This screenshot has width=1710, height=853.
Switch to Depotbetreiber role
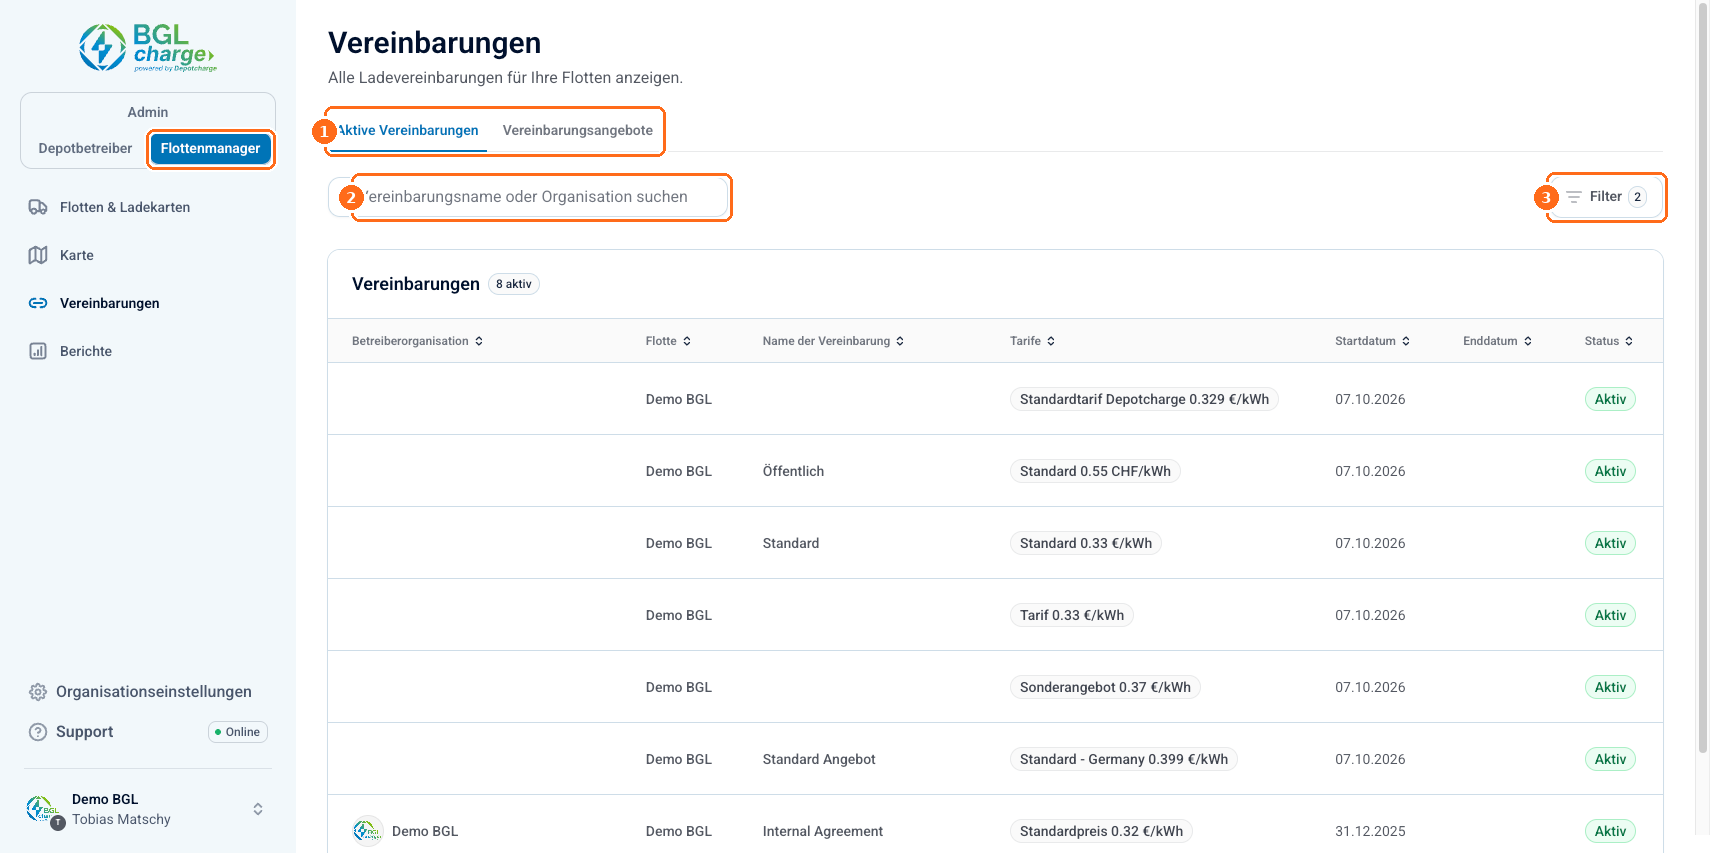[85, 148]
